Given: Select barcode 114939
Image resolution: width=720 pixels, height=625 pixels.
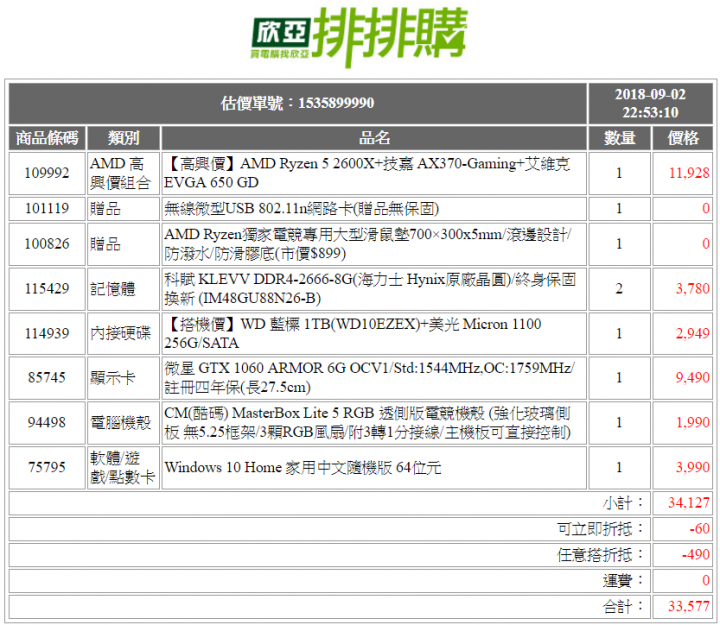Looking at the screenshot, I should (47, 333).
